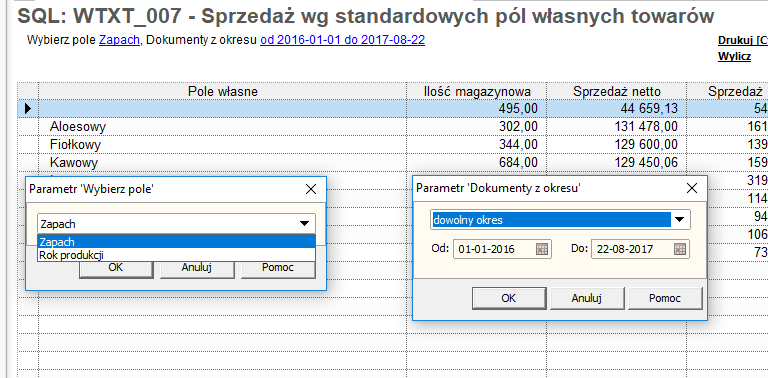Select Zapach from the dropdown list
Image resolution: width=768 pixels, height=378 pixels.
pyautogui.click(x=176, y=242)
